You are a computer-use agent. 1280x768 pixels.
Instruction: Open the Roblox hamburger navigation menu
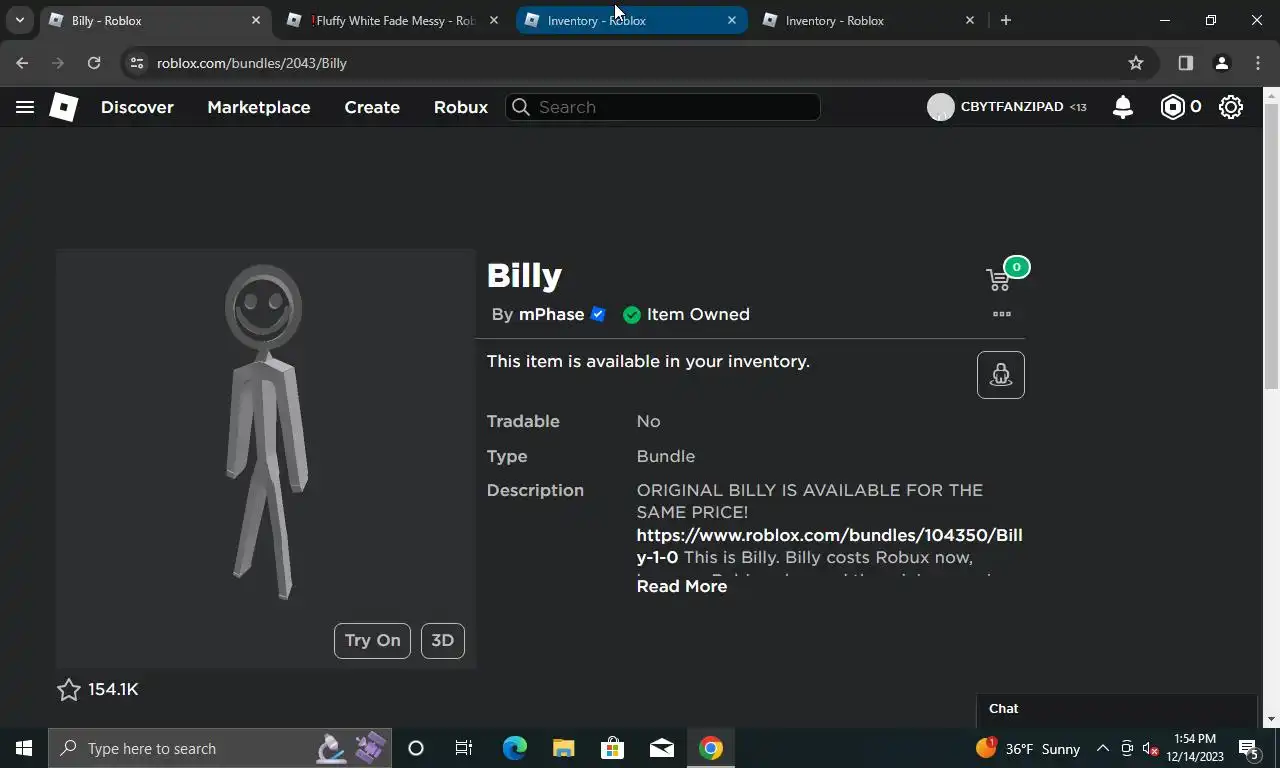click(25, 107)
